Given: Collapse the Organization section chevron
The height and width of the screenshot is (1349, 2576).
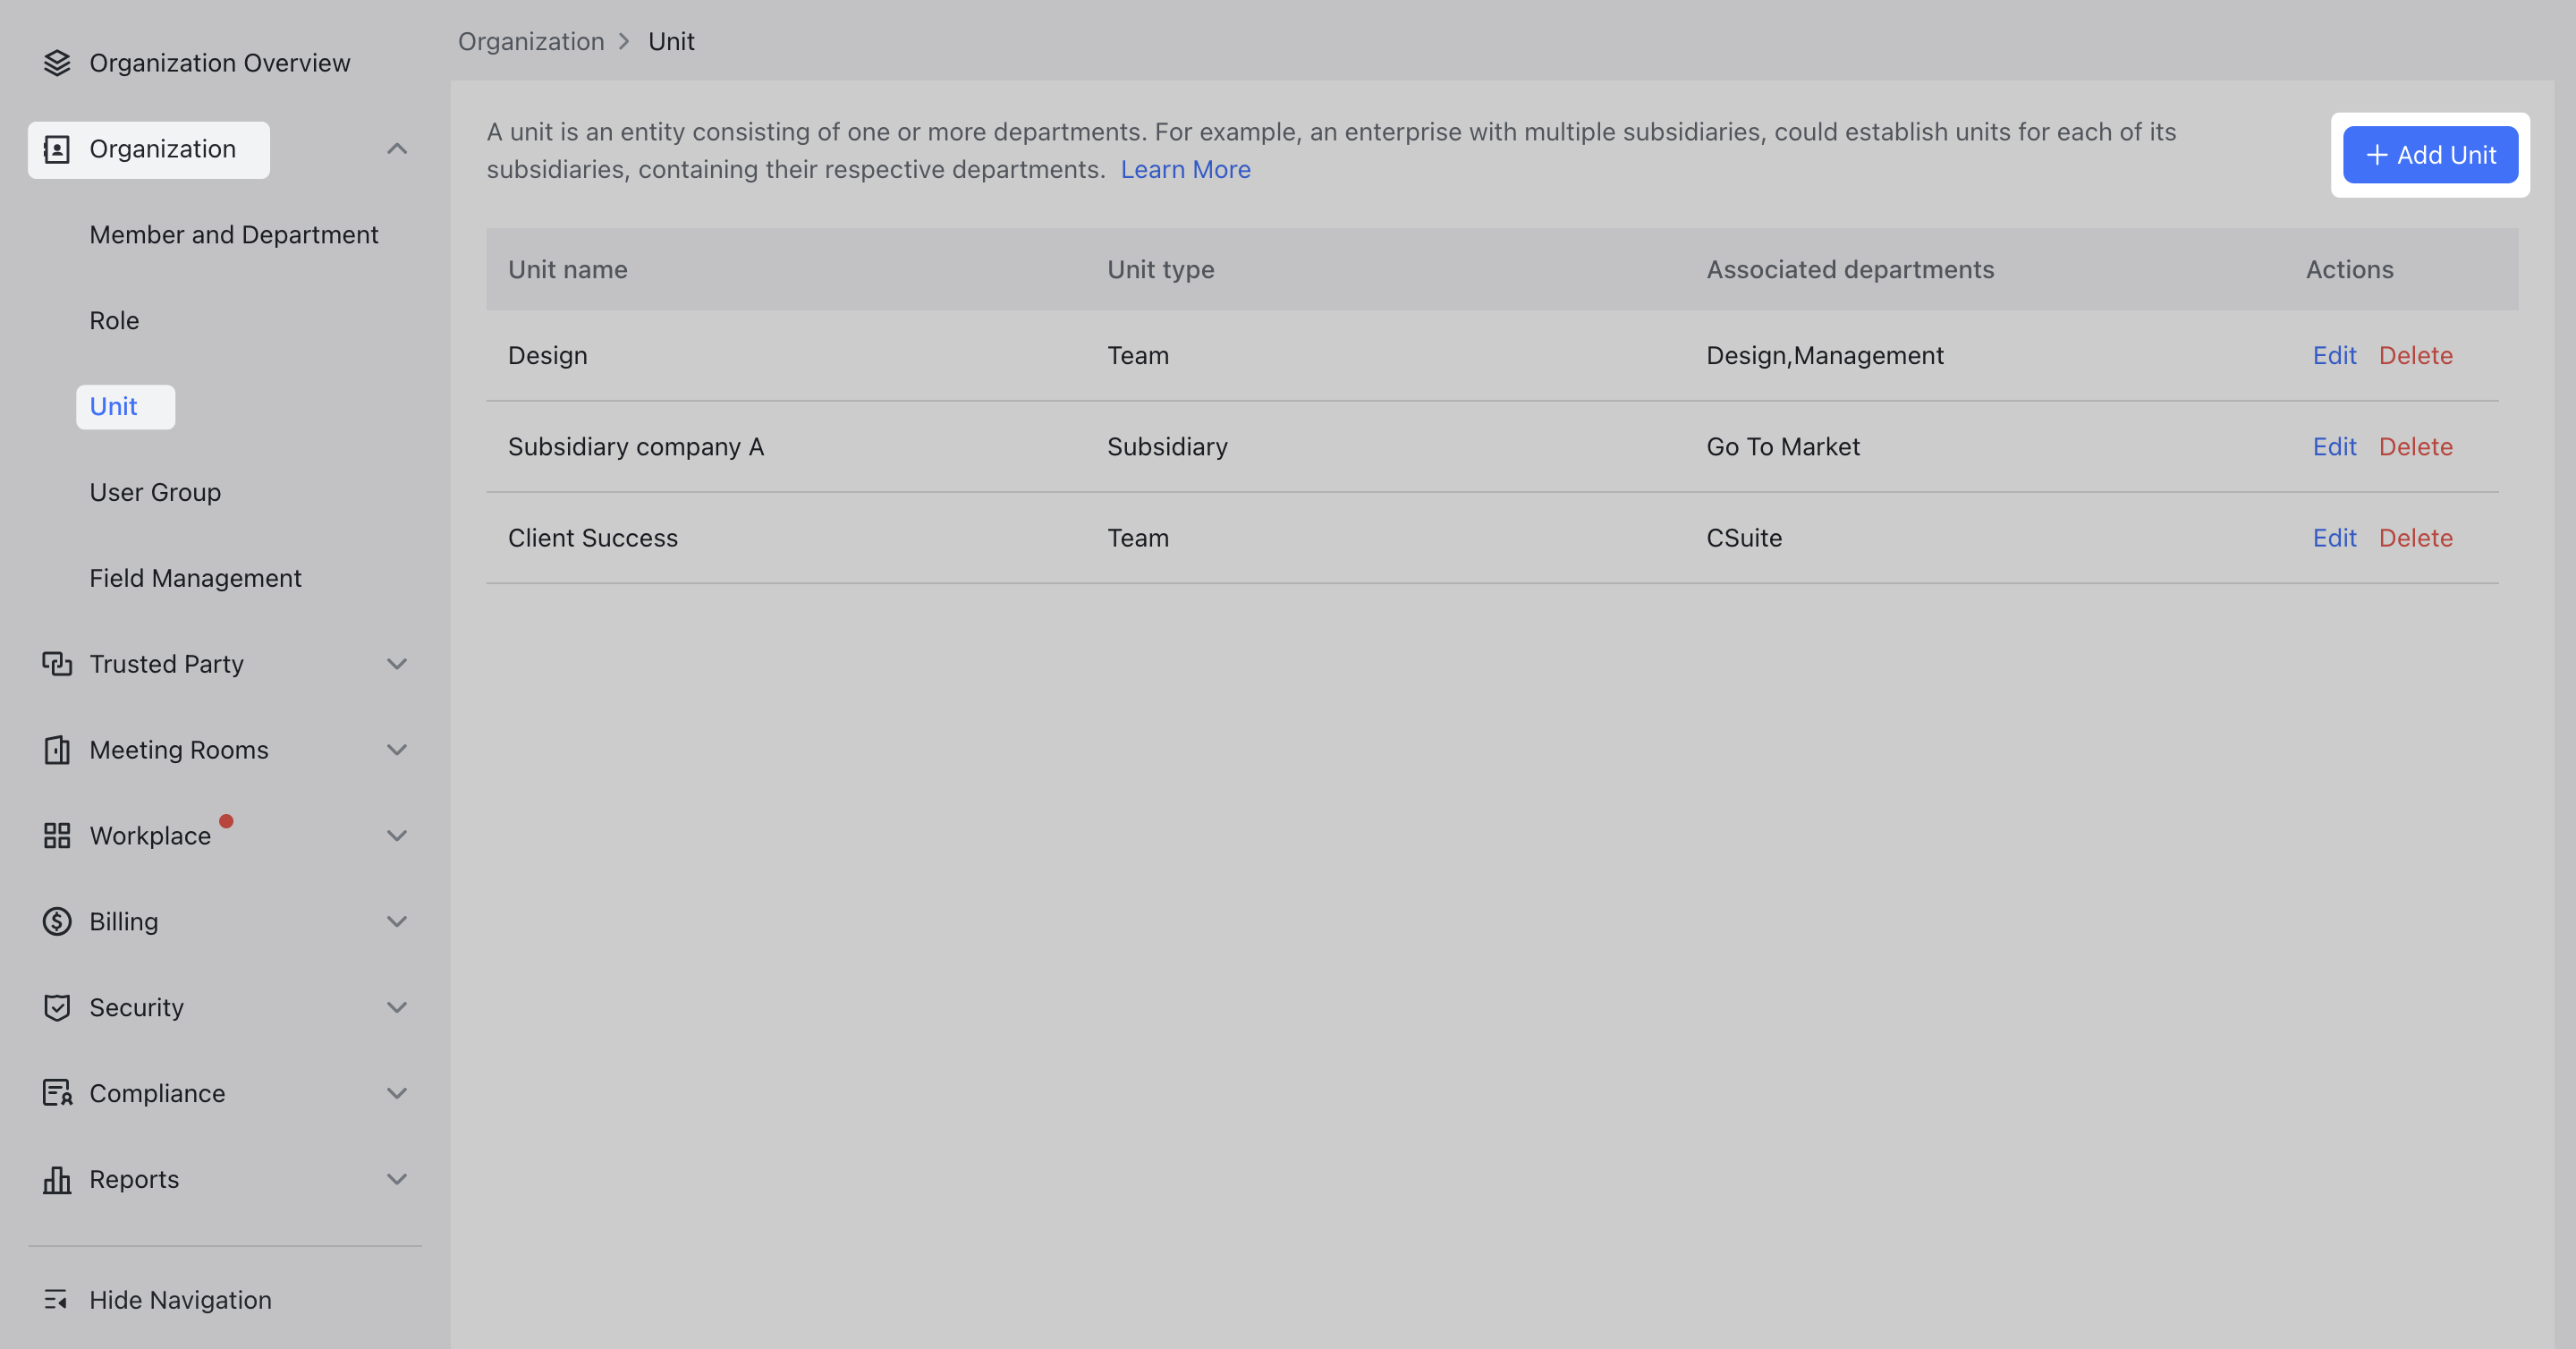Looking at the screenshot, I should pyautogui.click(x=397, y=148).
